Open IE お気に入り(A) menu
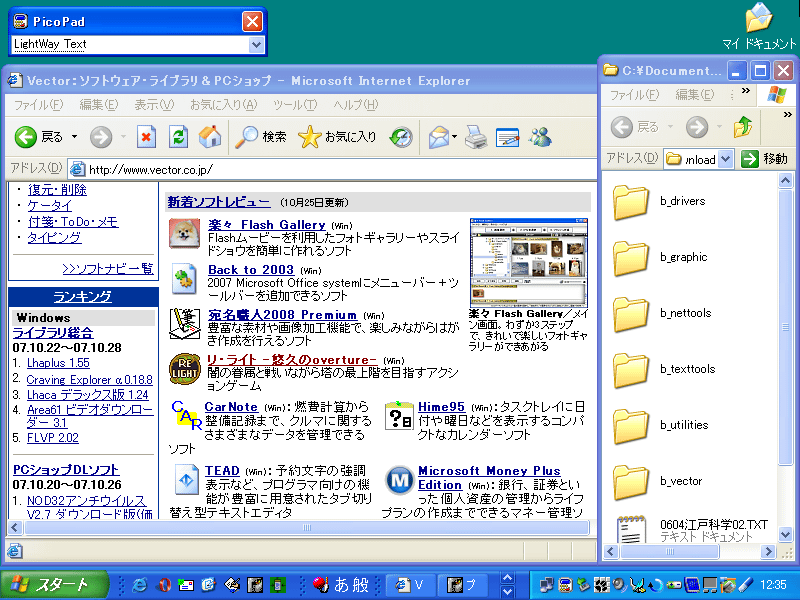The image size is (800, 600). (x=223, y=105)
